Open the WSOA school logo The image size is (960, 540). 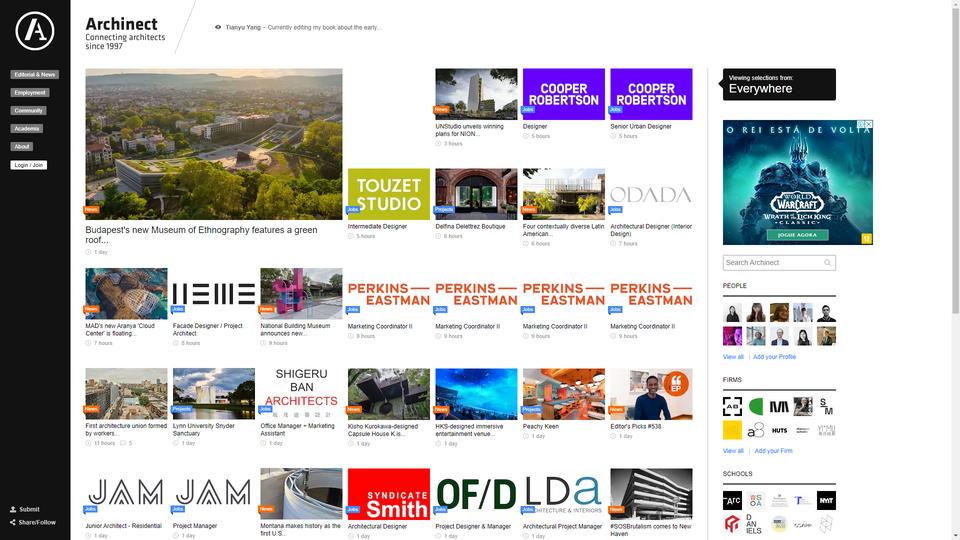pos(756,500)
